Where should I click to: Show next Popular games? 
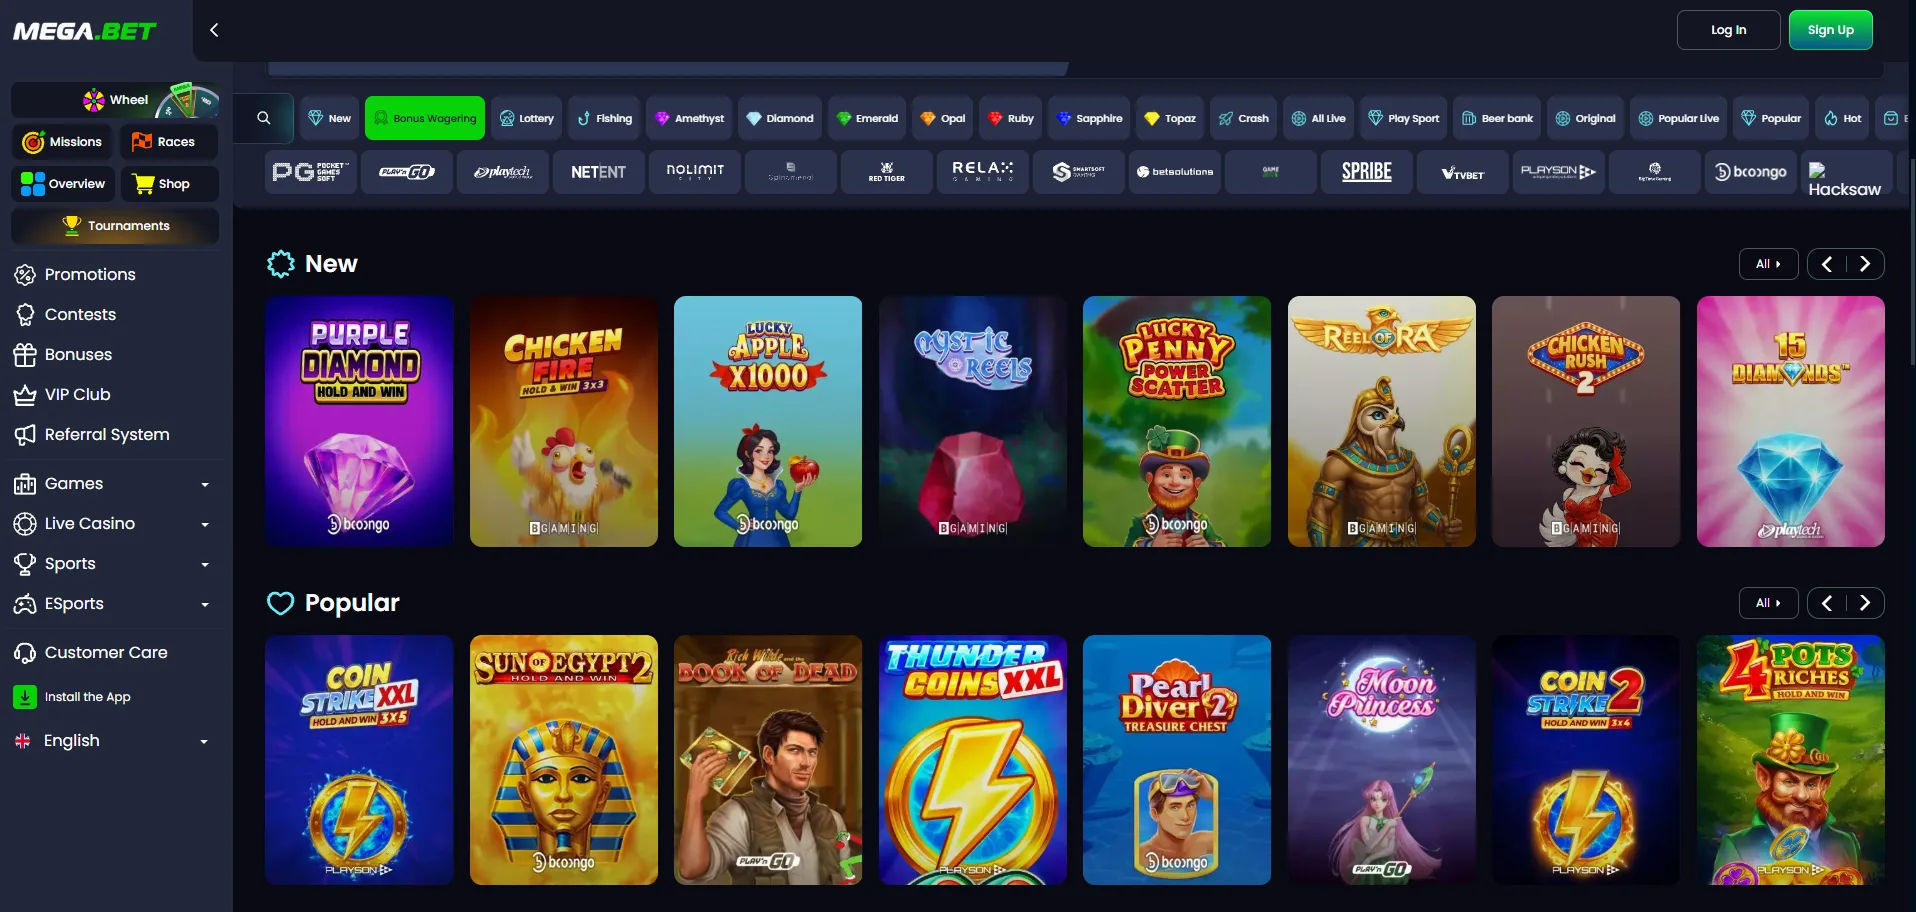point(1864,603)
